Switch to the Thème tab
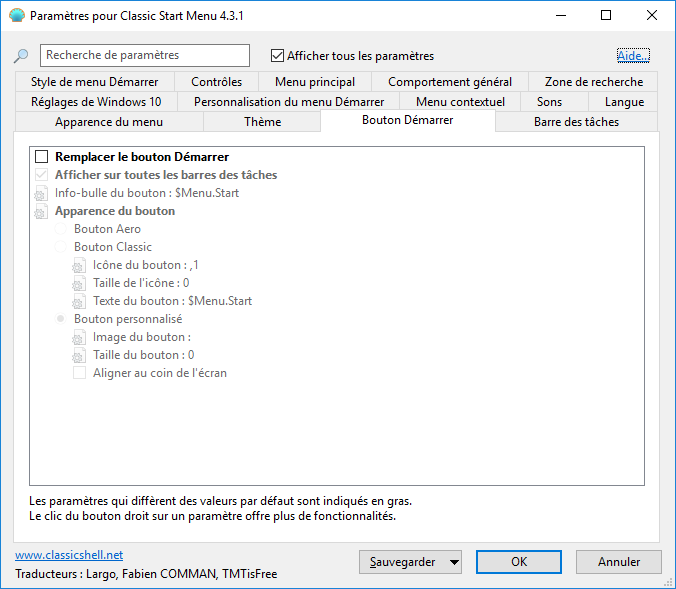The width and height of the screenshot is (676, 589). (262, 122)
